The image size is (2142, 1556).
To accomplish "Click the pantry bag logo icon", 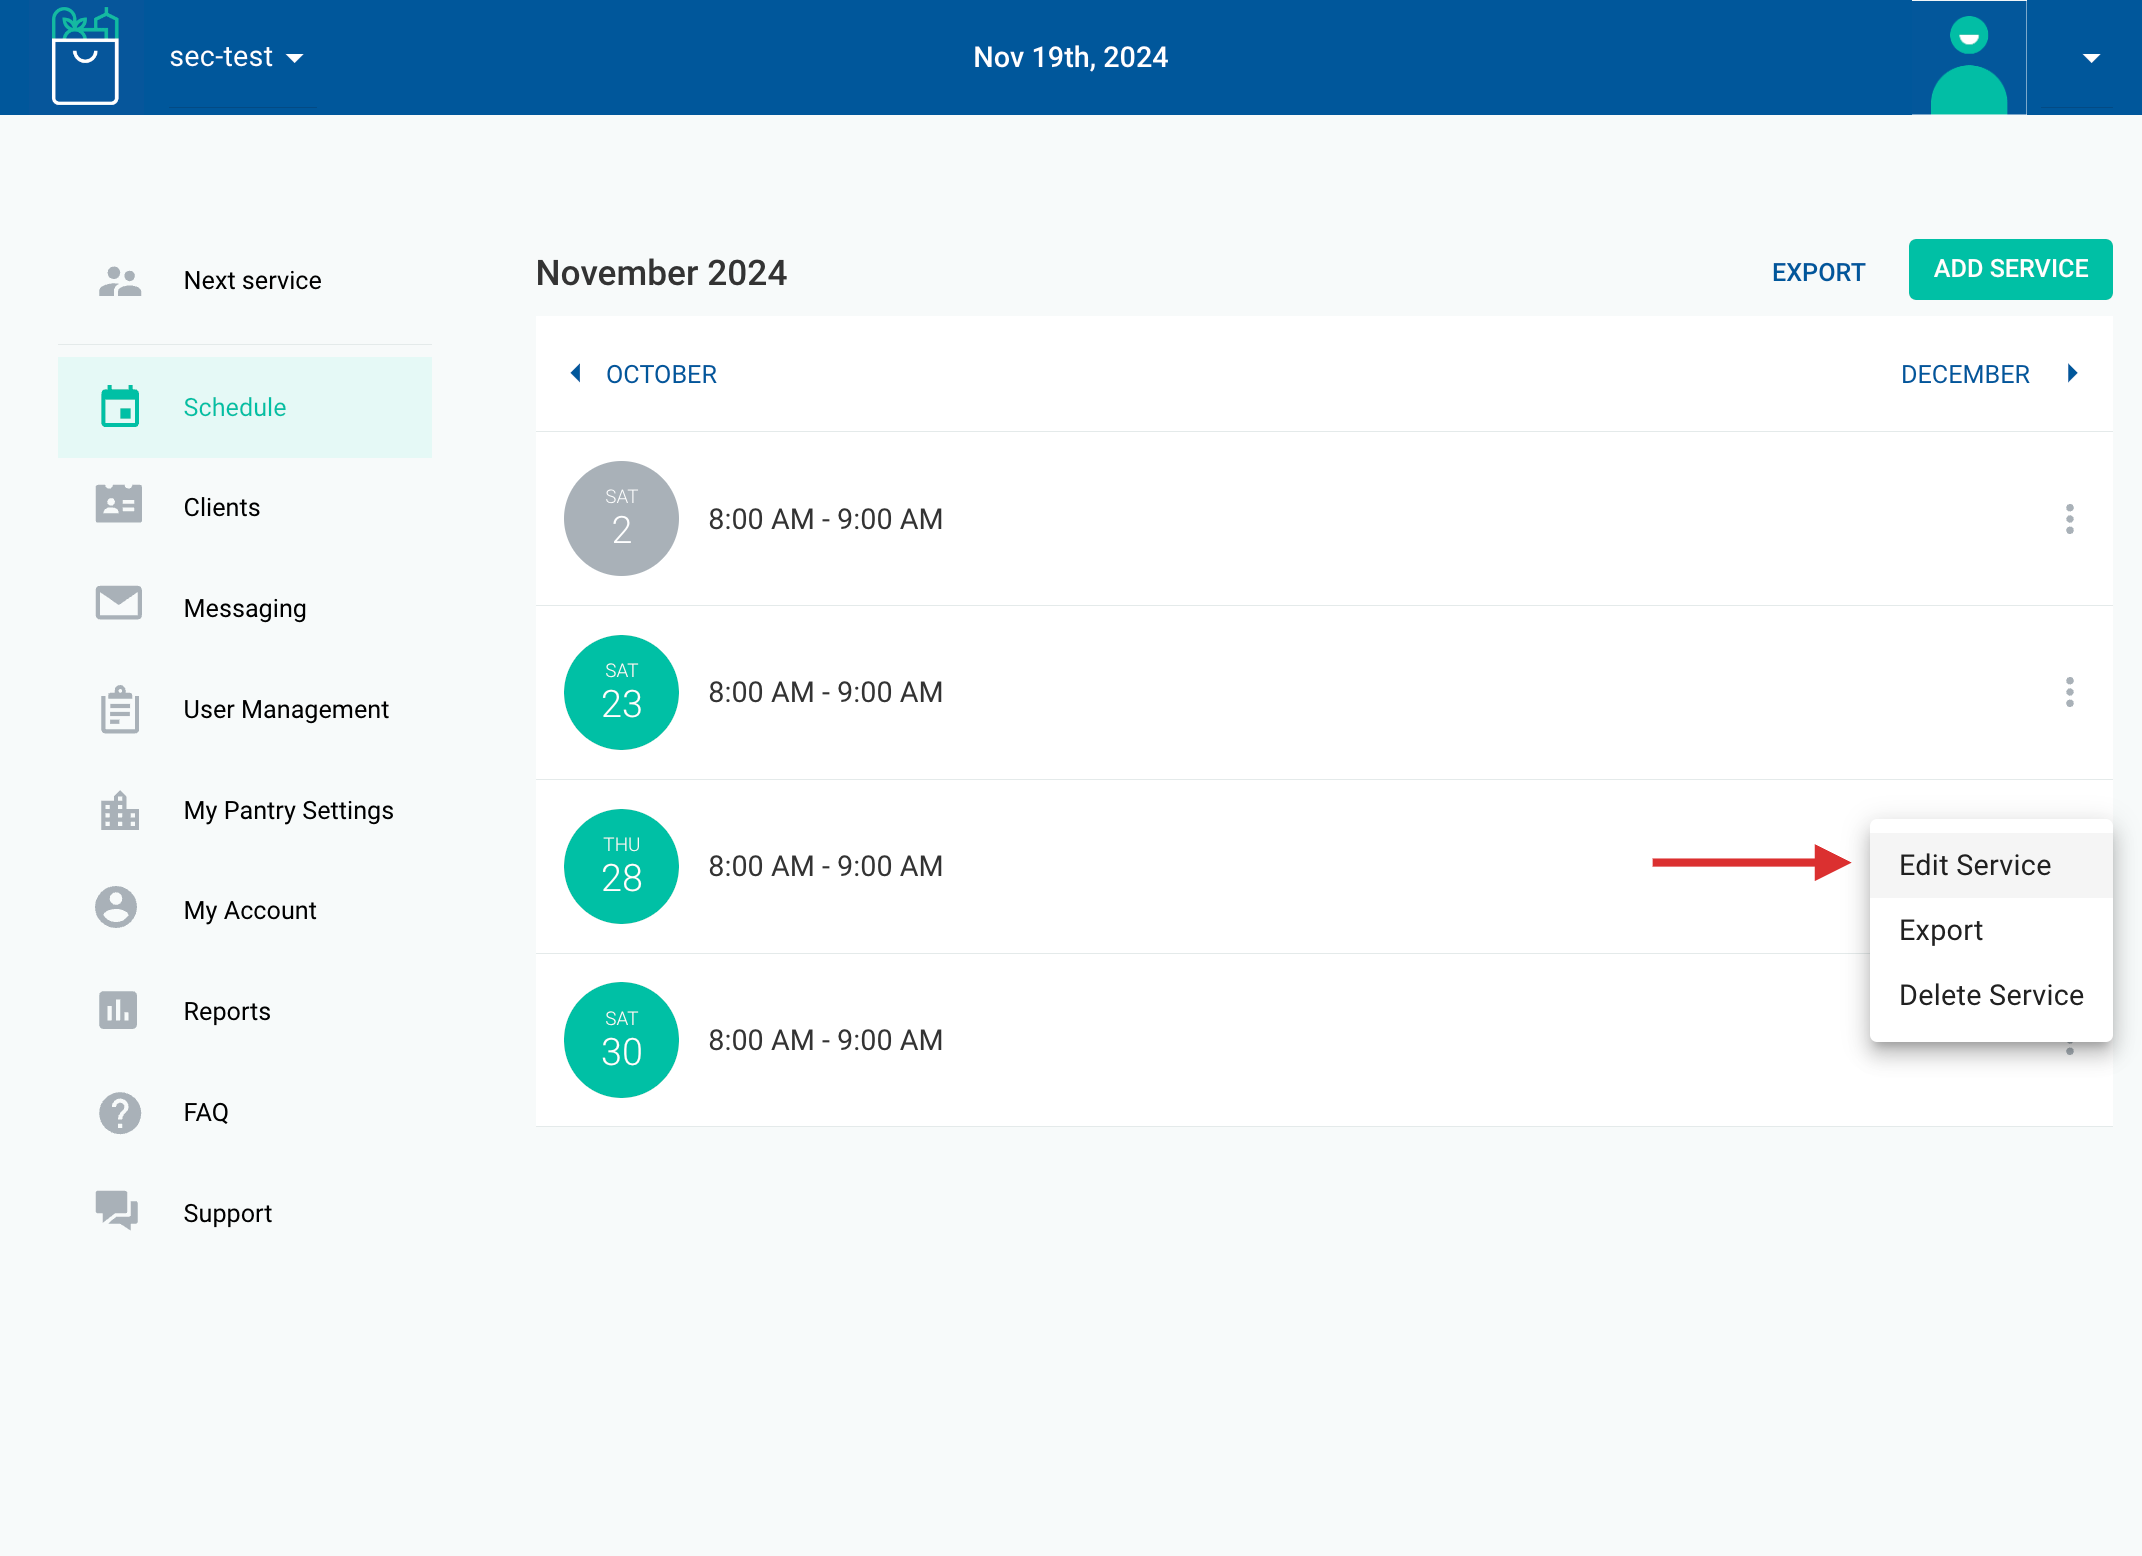I will pyautogui.click(x=85, y=56).
